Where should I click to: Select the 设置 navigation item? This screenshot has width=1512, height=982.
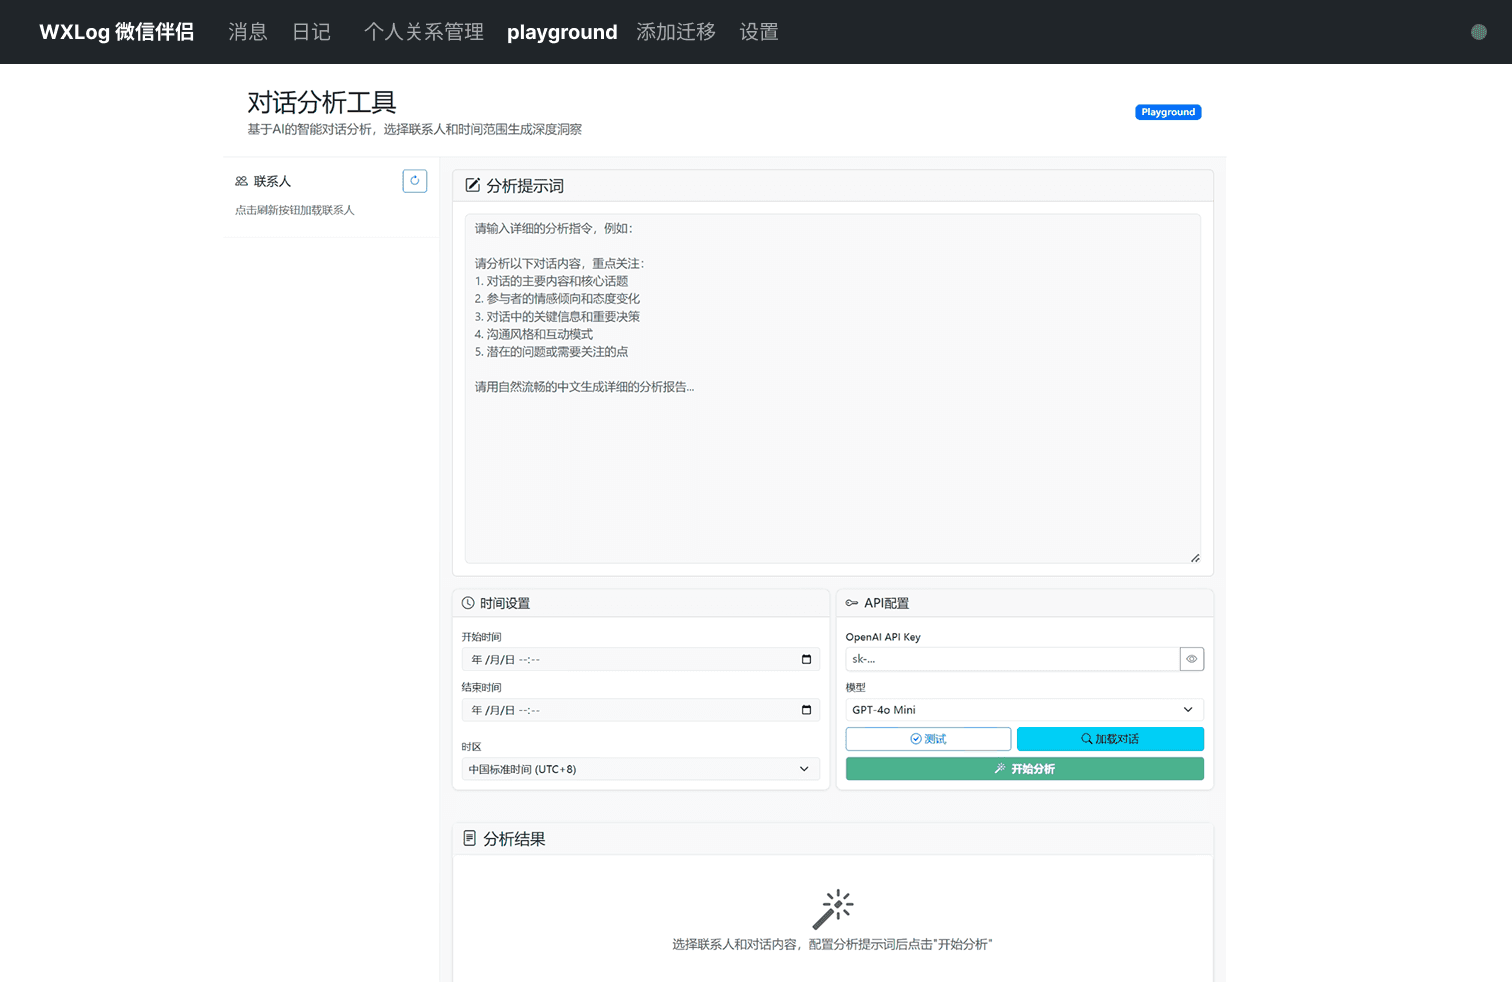758,31
